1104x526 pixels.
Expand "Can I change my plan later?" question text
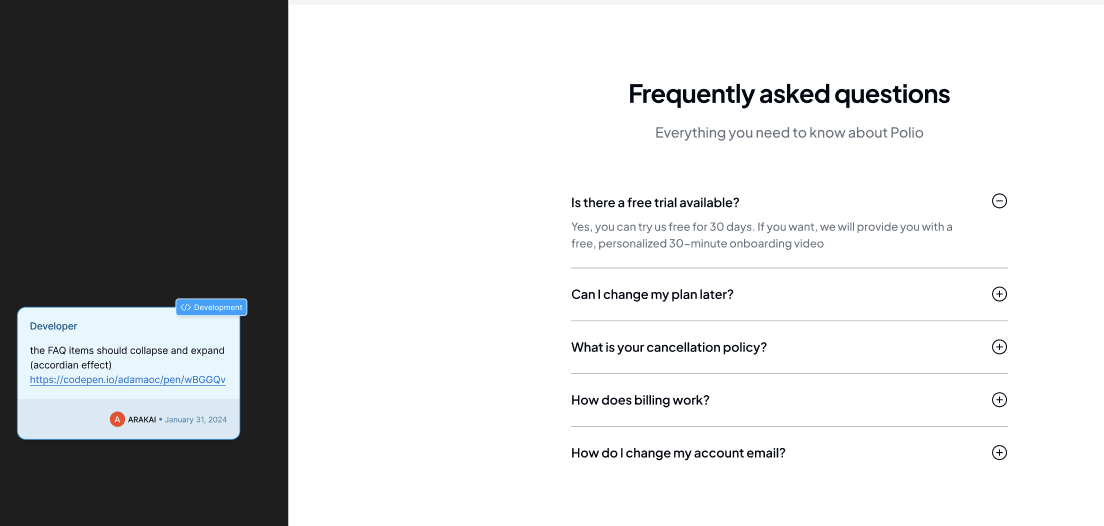tap(652, 294)
